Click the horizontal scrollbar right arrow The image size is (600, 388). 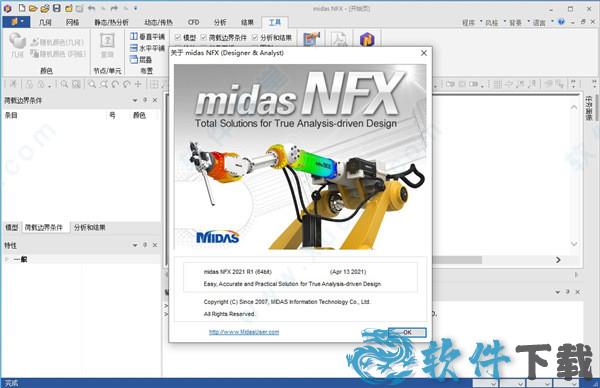(558, 260)
